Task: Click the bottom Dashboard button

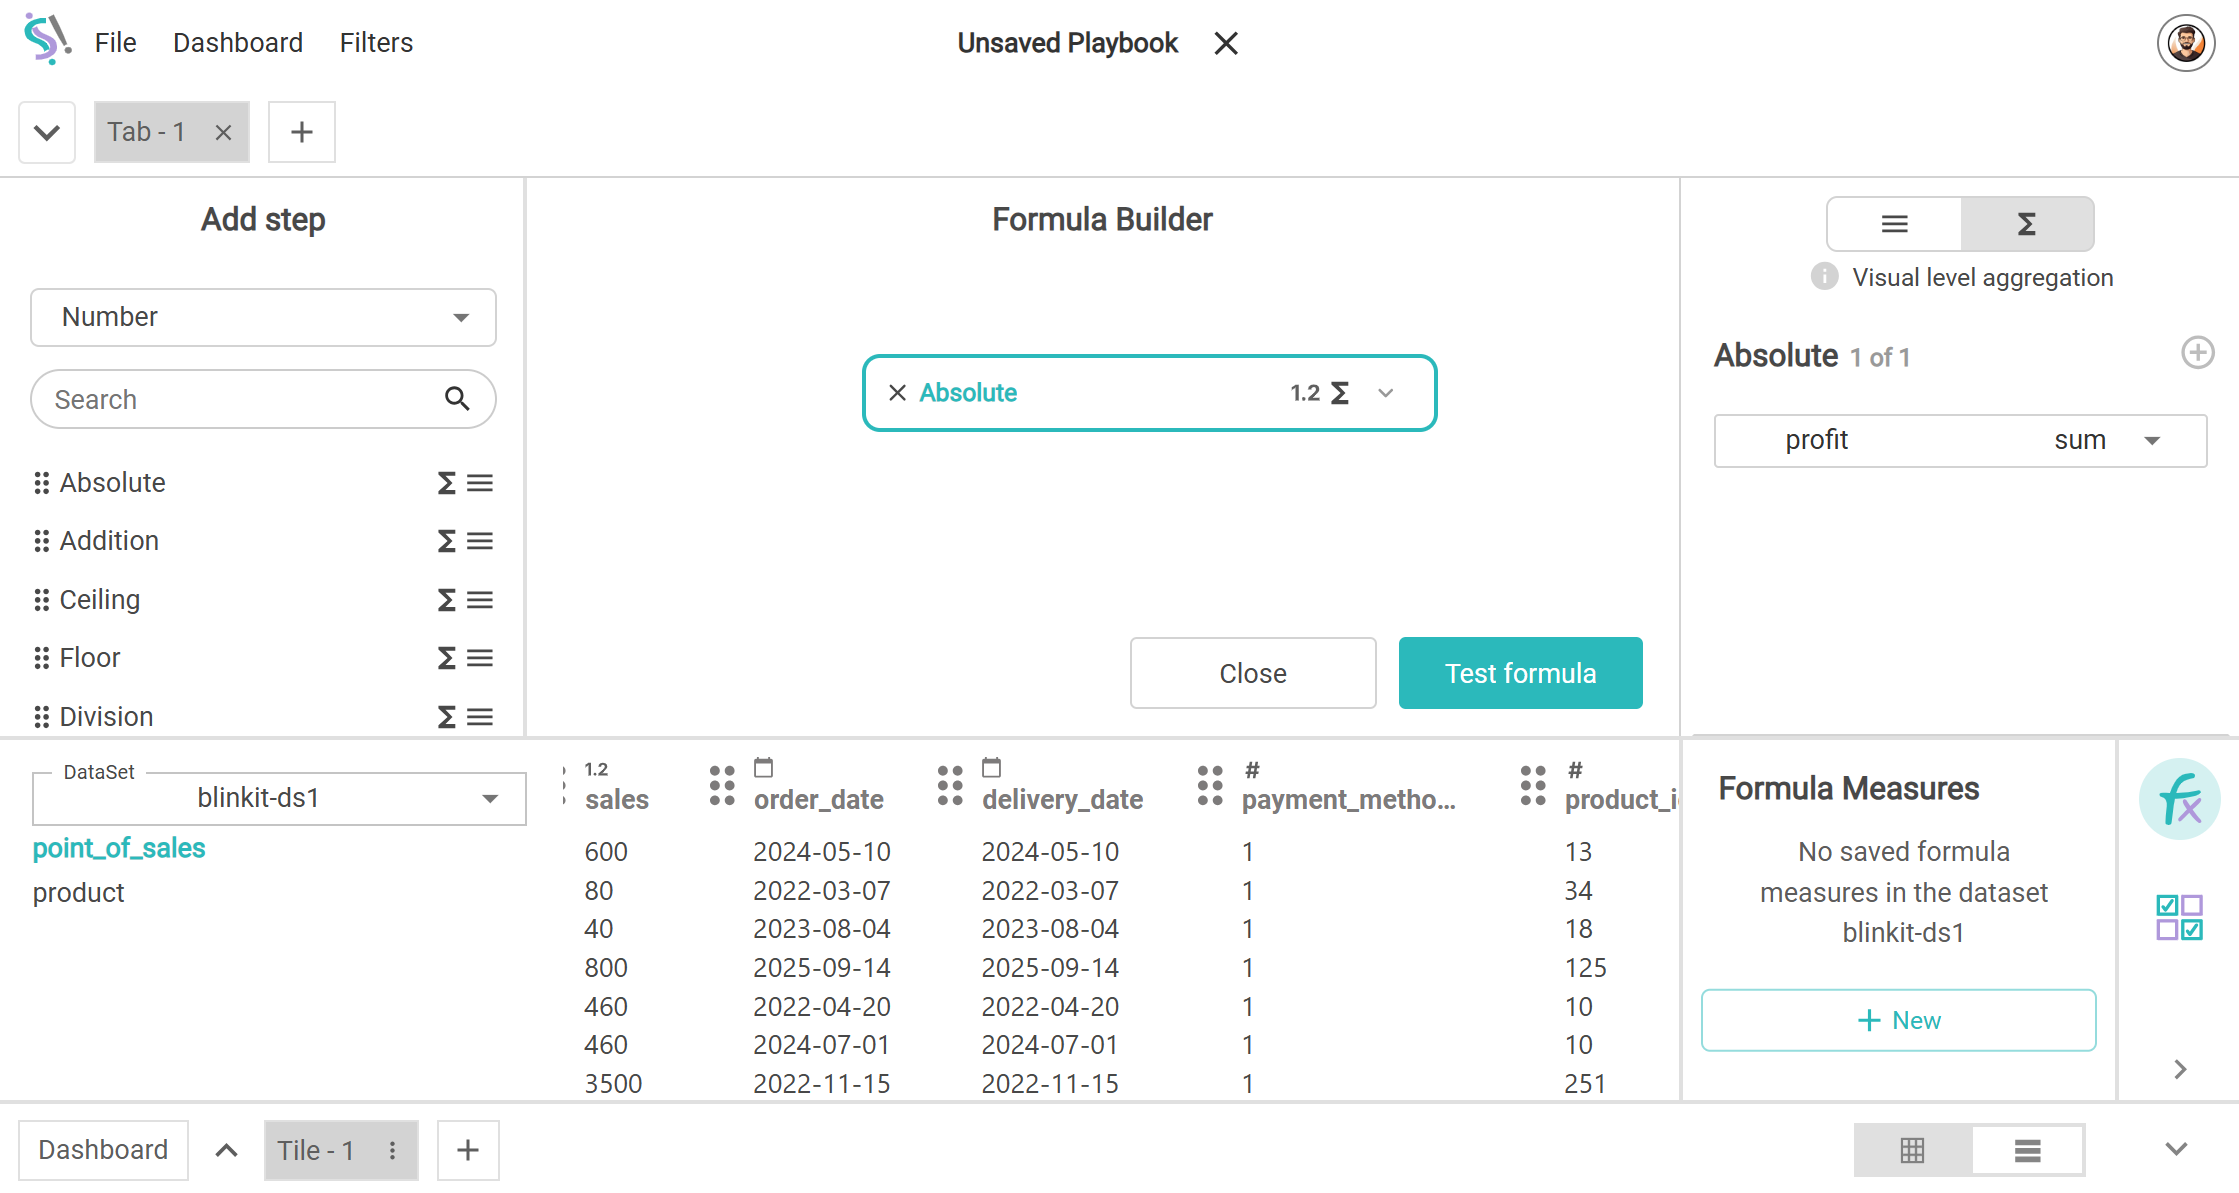Action: coord(103,1150)
